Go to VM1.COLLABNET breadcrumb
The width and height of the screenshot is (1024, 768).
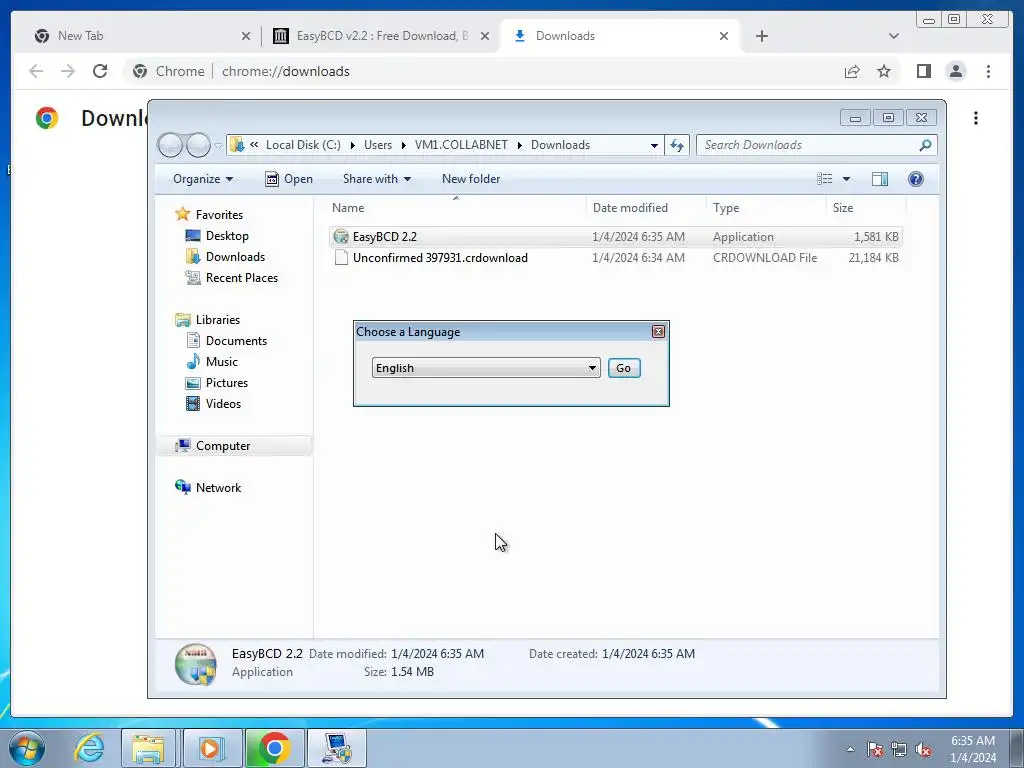pos(461,145)
